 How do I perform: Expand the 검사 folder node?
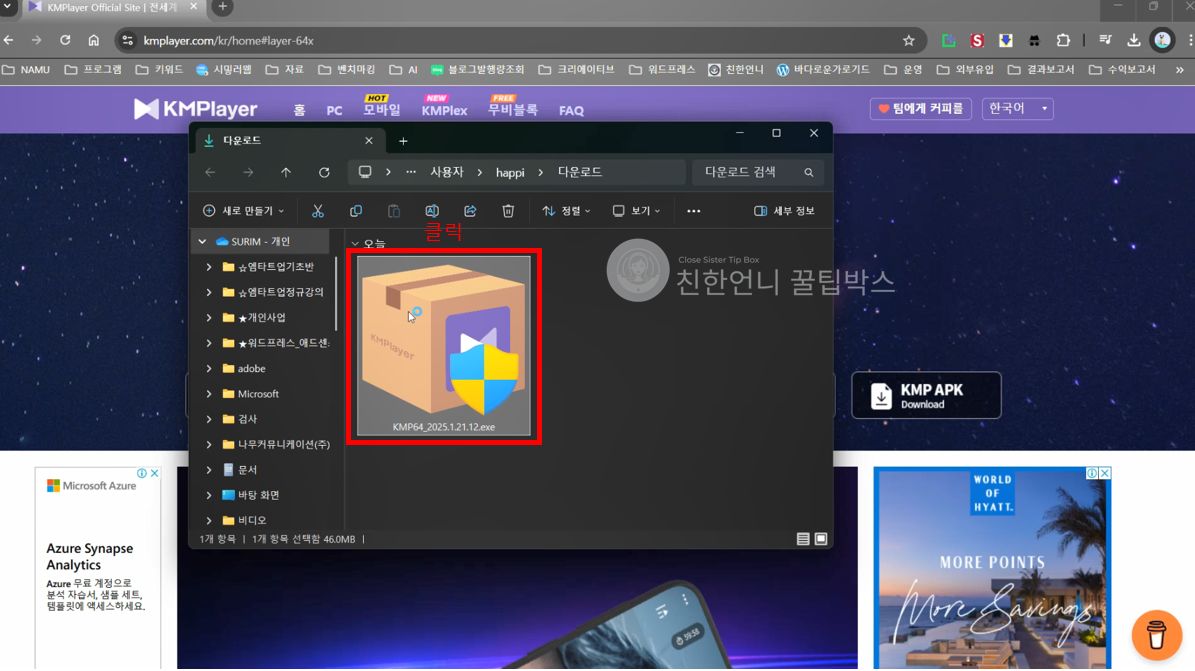(x=209, y=419)
